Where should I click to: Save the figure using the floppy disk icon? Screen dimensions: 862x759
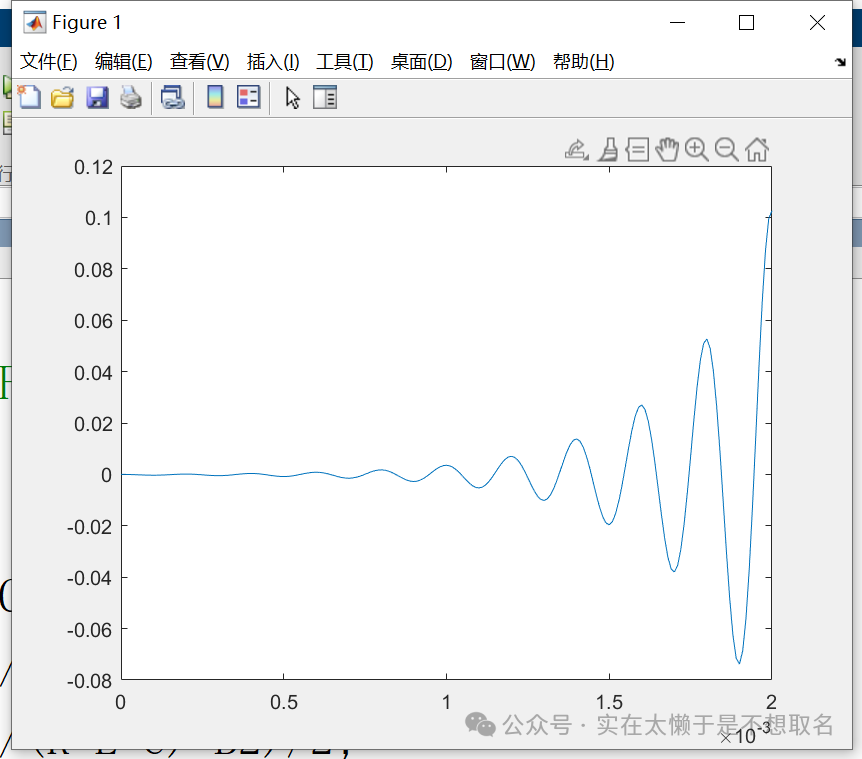(x=97, y=97)
